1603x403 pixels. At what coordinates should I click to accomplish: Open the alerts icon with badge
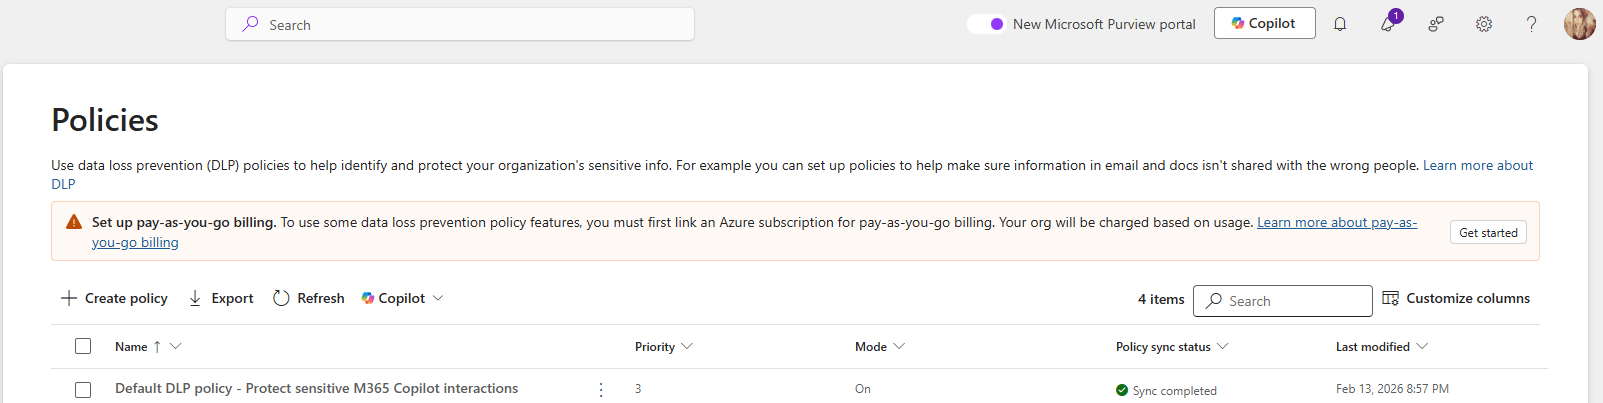pyautogui.click(x=1388, y=24)
